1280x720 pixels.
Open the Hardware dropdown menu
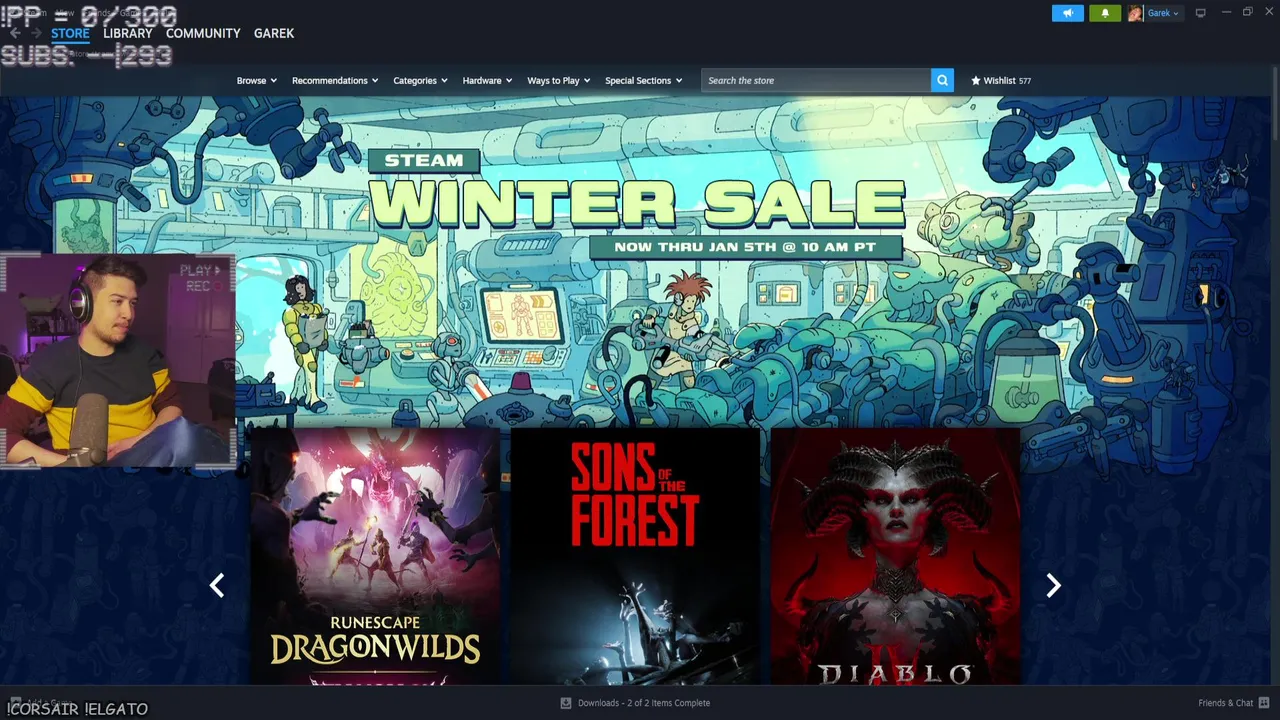pos(487,80)
